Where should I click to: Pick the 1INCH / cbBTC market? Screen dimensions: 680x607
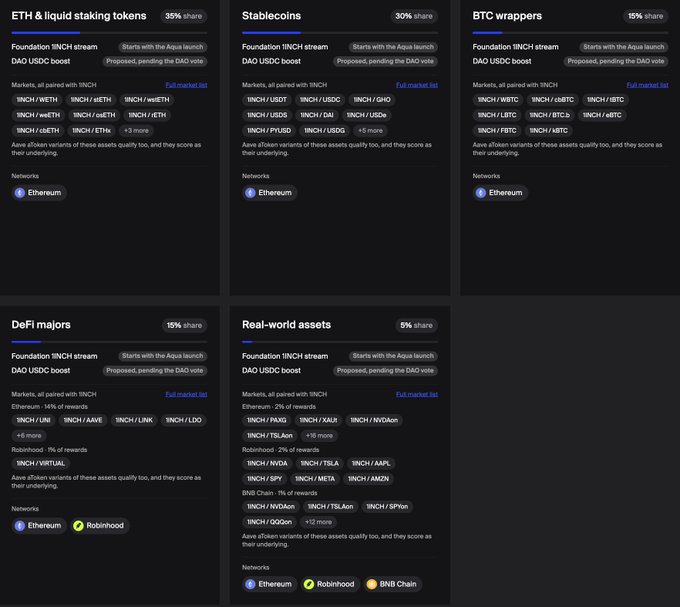pyautogui.click(x=552, y=100)
